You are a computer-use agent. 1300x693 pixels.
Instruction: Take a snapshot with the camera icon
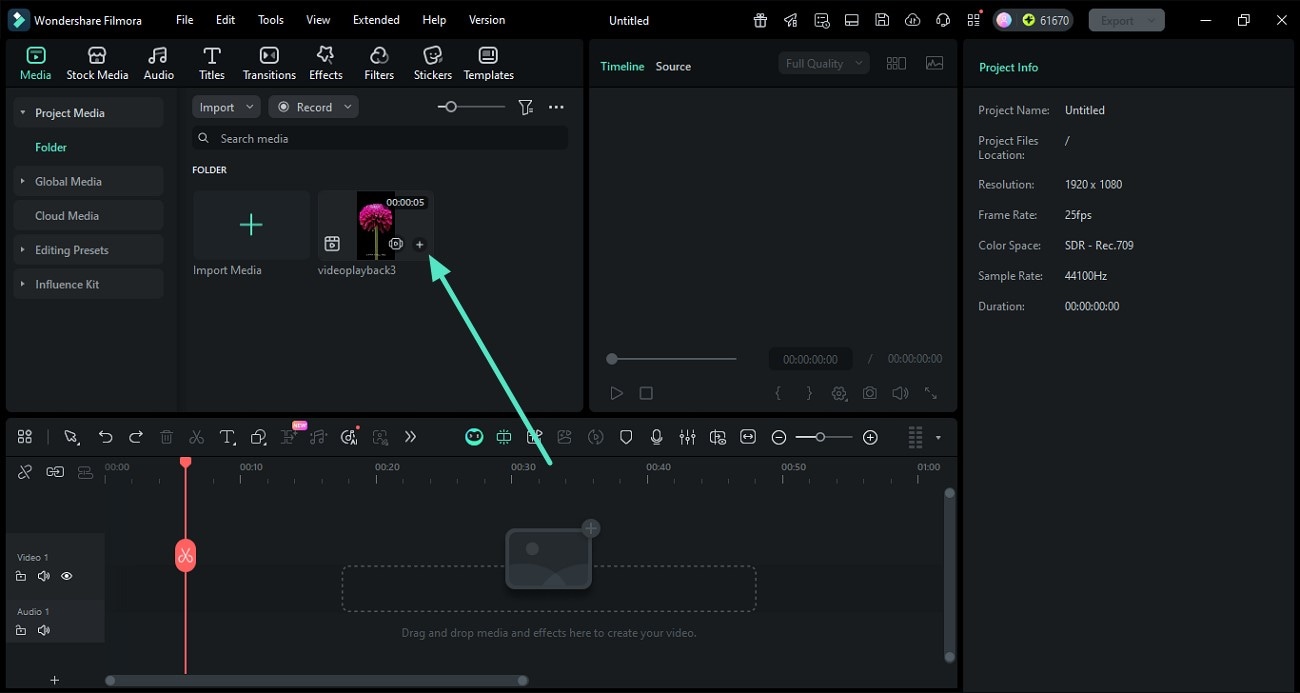click(x=869, y=393)
